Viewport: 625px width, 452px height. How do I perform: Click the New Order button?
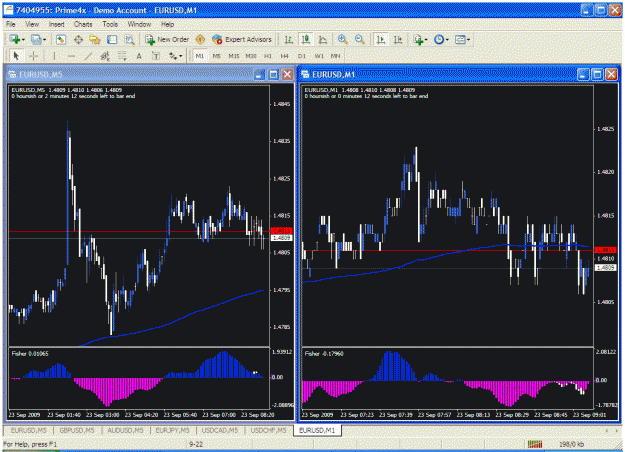pos(167,39)
